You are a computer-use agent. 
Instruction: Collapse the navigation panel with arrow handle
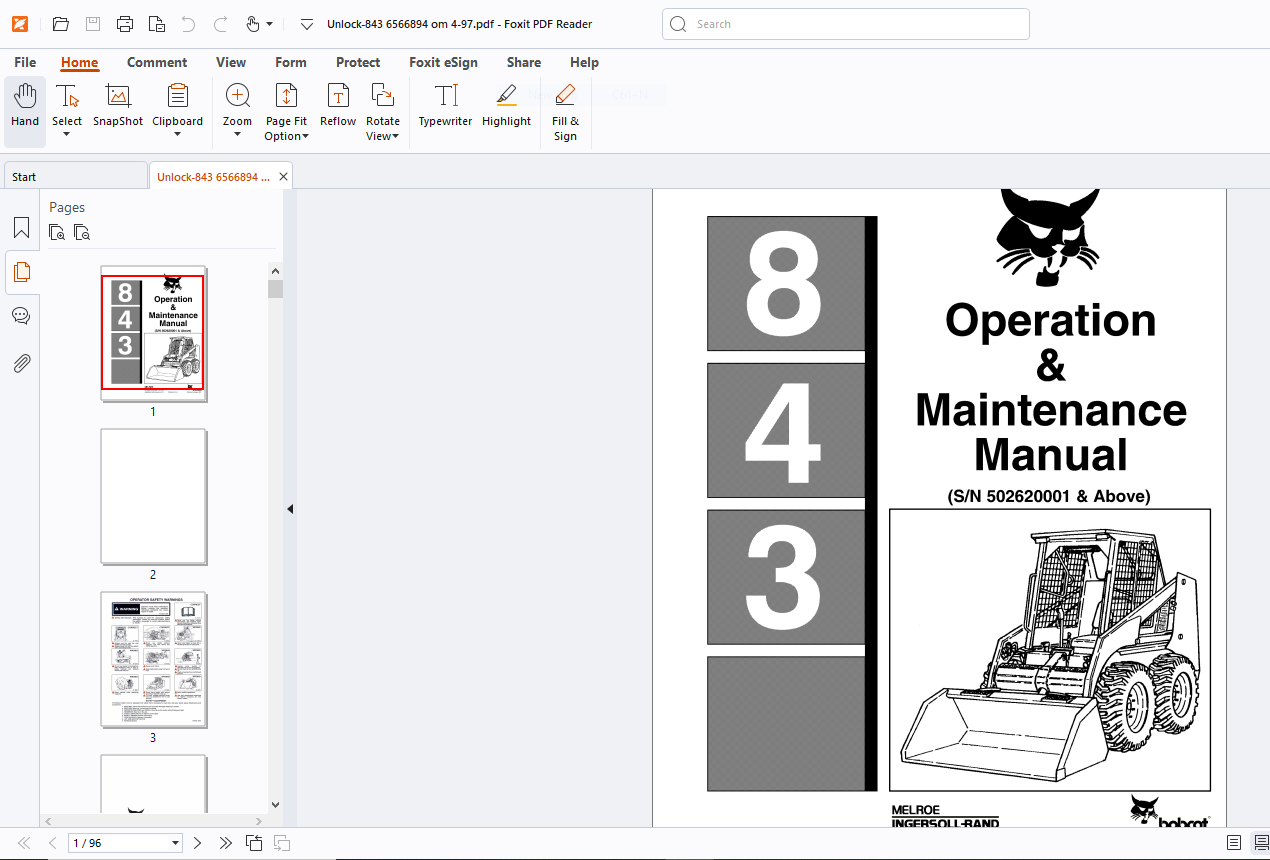click(290, 509)
